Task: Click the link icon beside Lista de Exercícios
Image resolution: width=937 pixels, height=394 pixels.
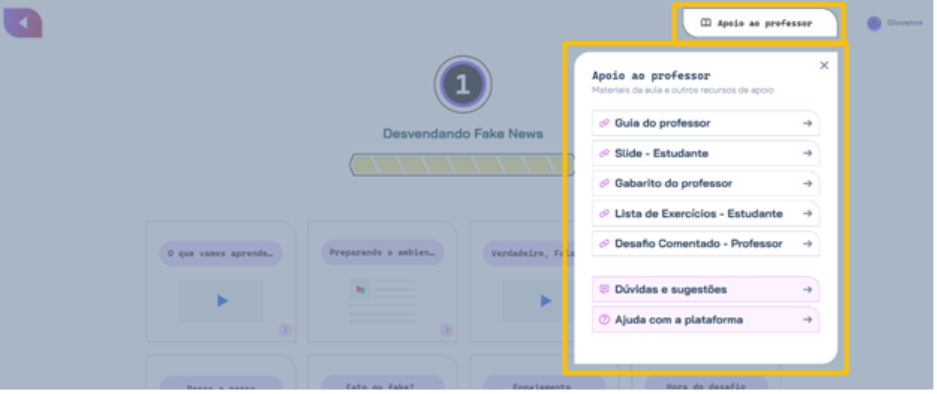Action: pos(604,213)
